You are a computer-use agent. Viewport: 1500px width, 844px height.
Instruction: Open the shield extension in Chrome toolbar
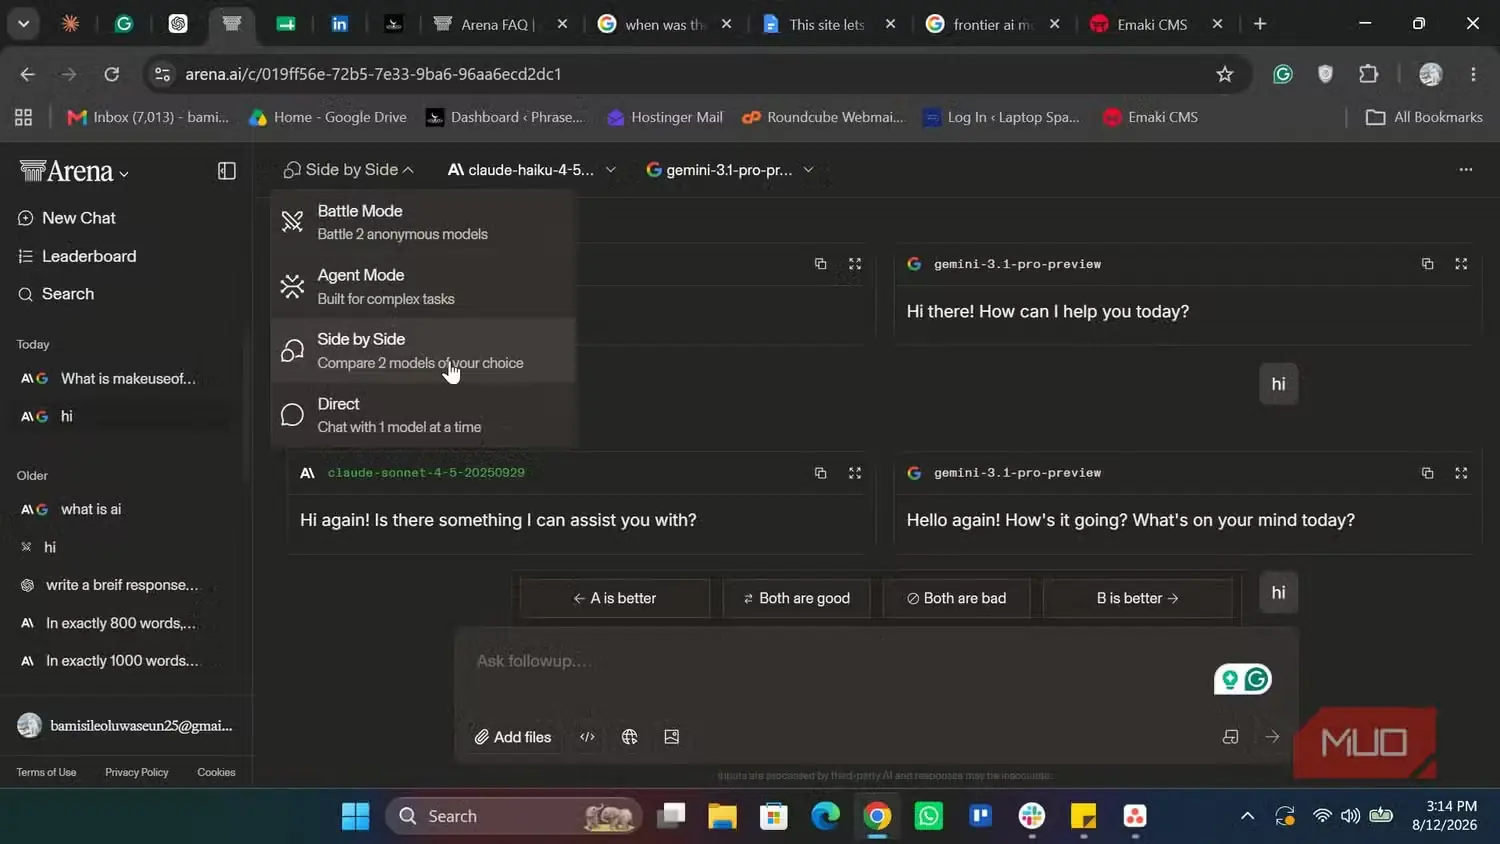1326,74
